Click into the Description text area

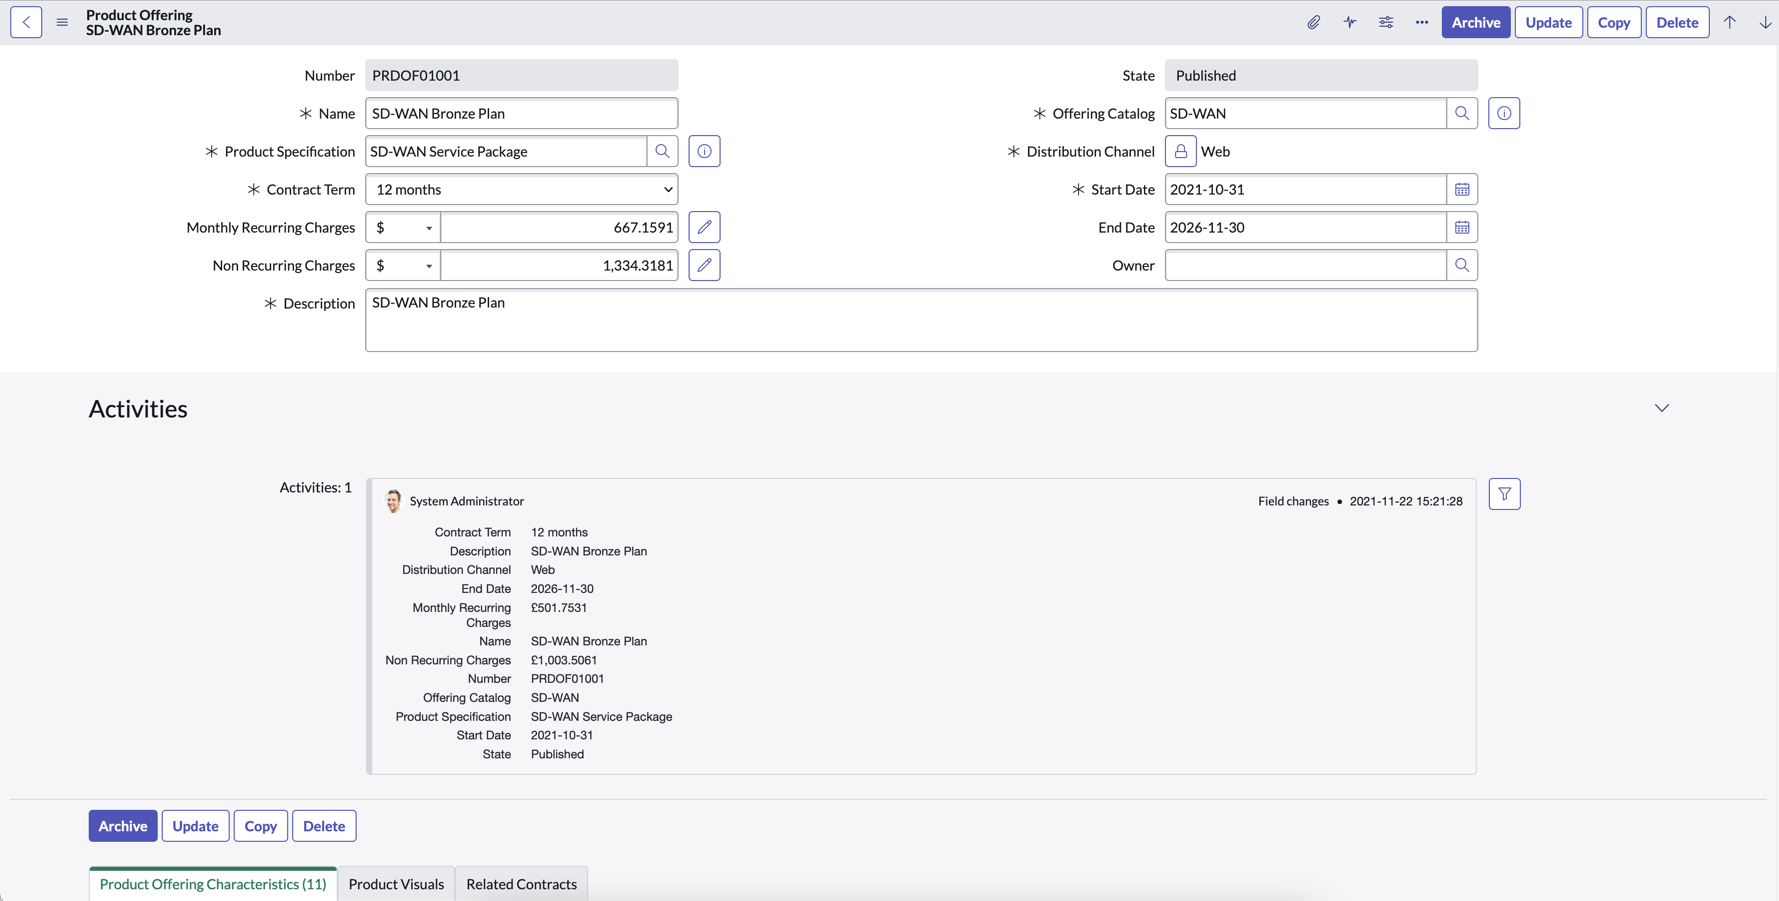(921, 320)
